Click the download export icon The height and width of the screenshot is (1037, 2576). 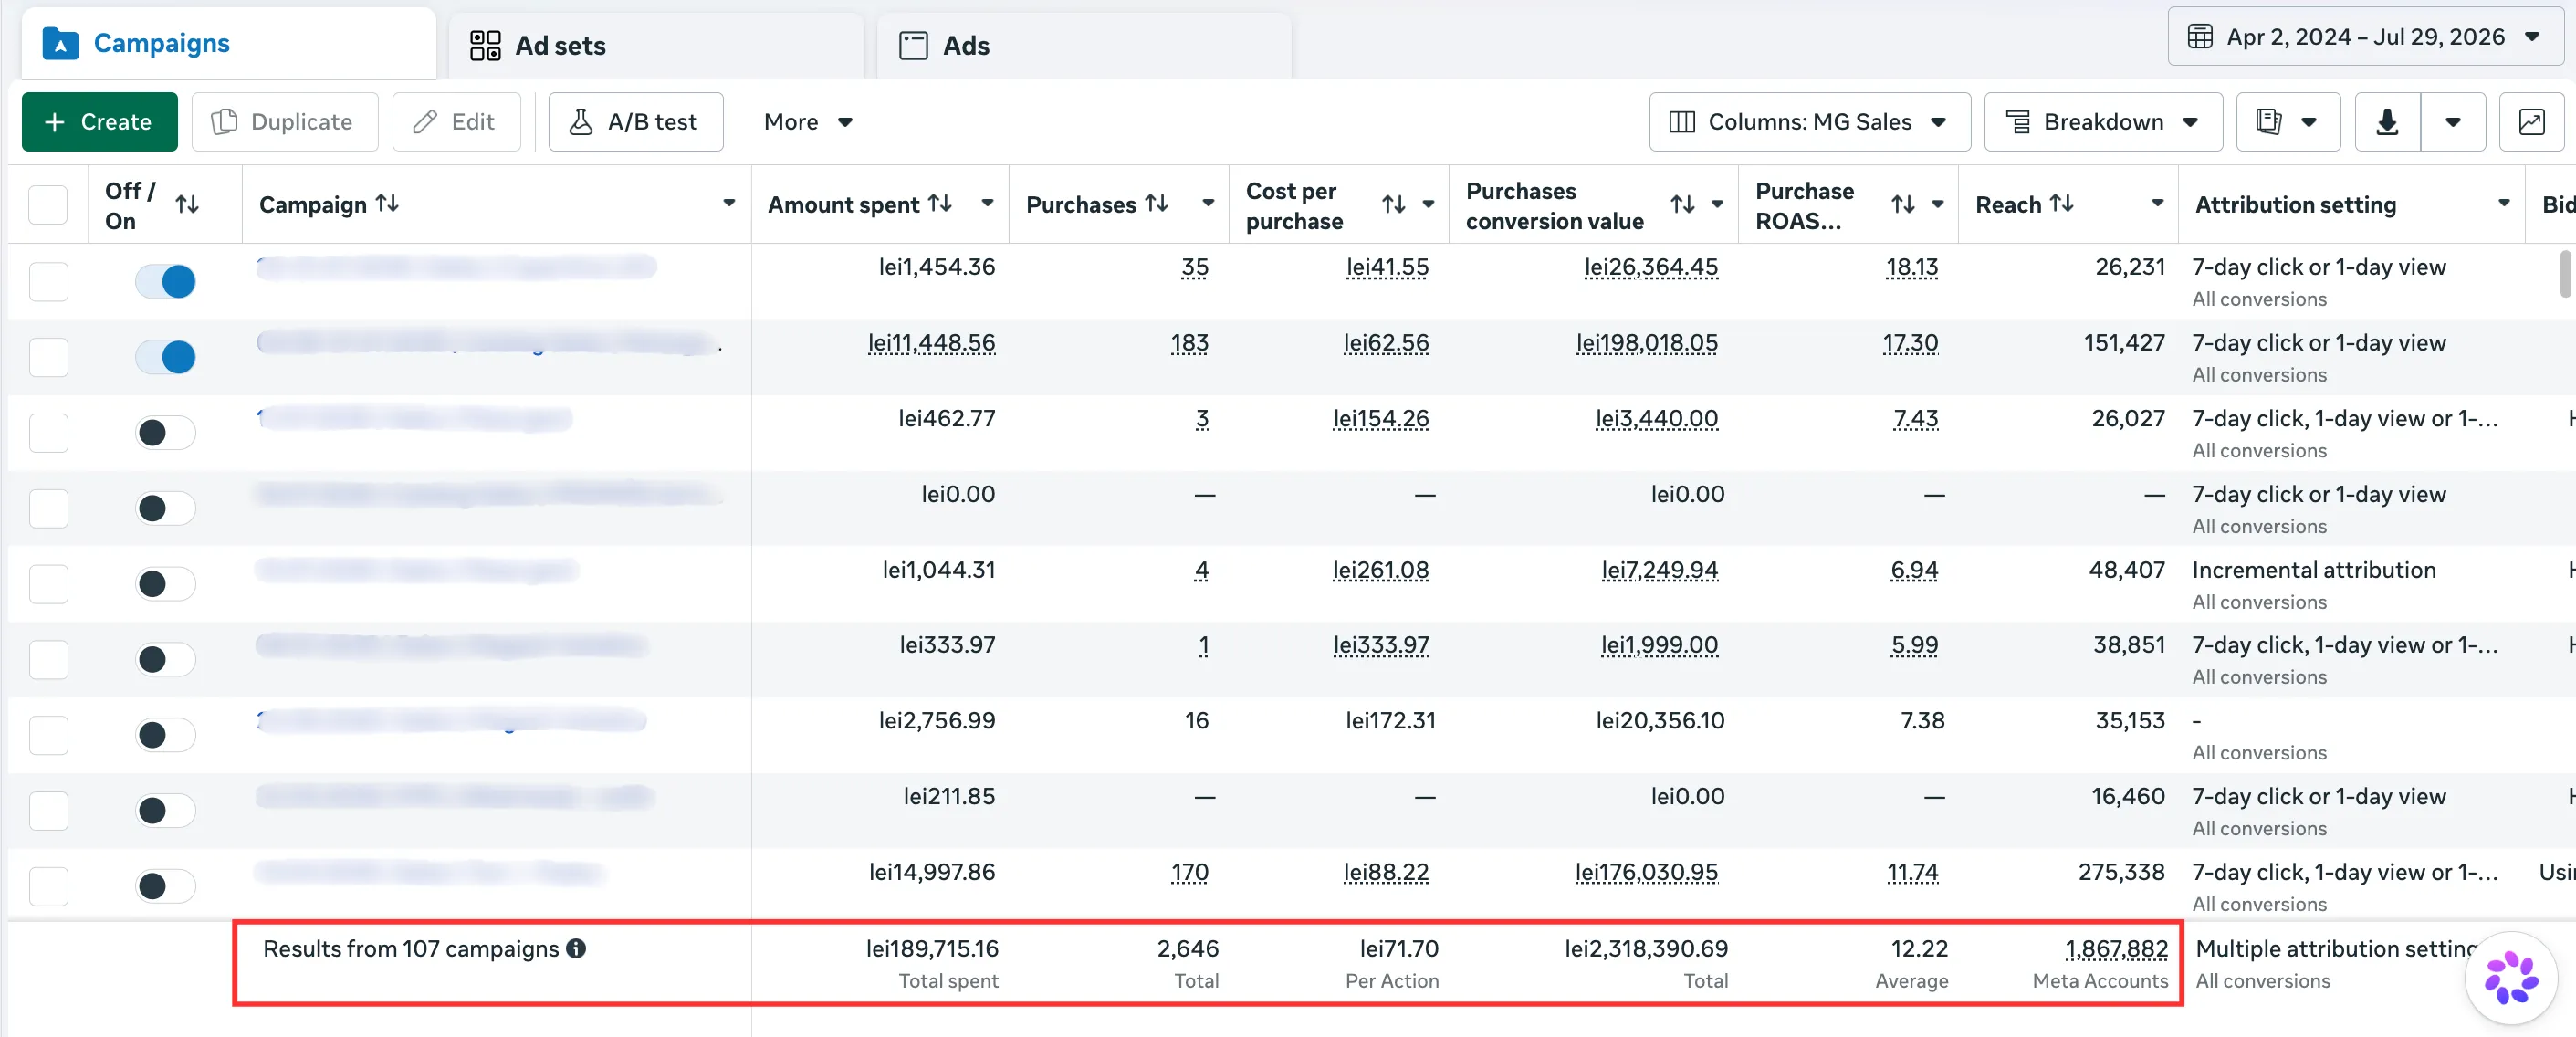coord(2387,122)
